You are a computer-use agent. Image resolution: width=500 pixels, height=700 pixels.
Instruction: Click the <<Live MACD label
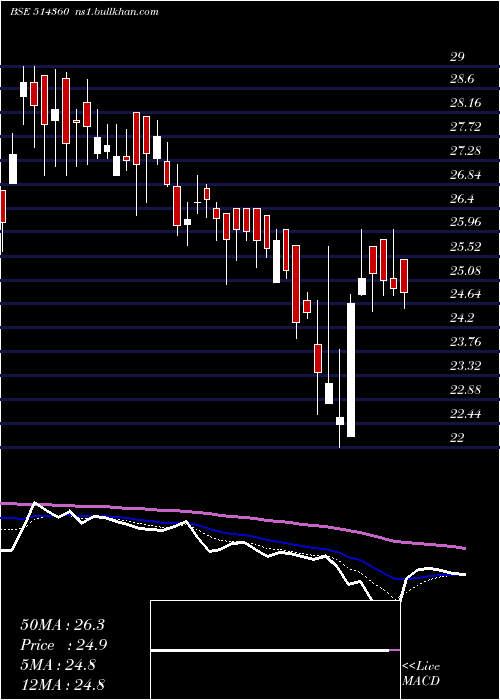(x=421, y=674)
